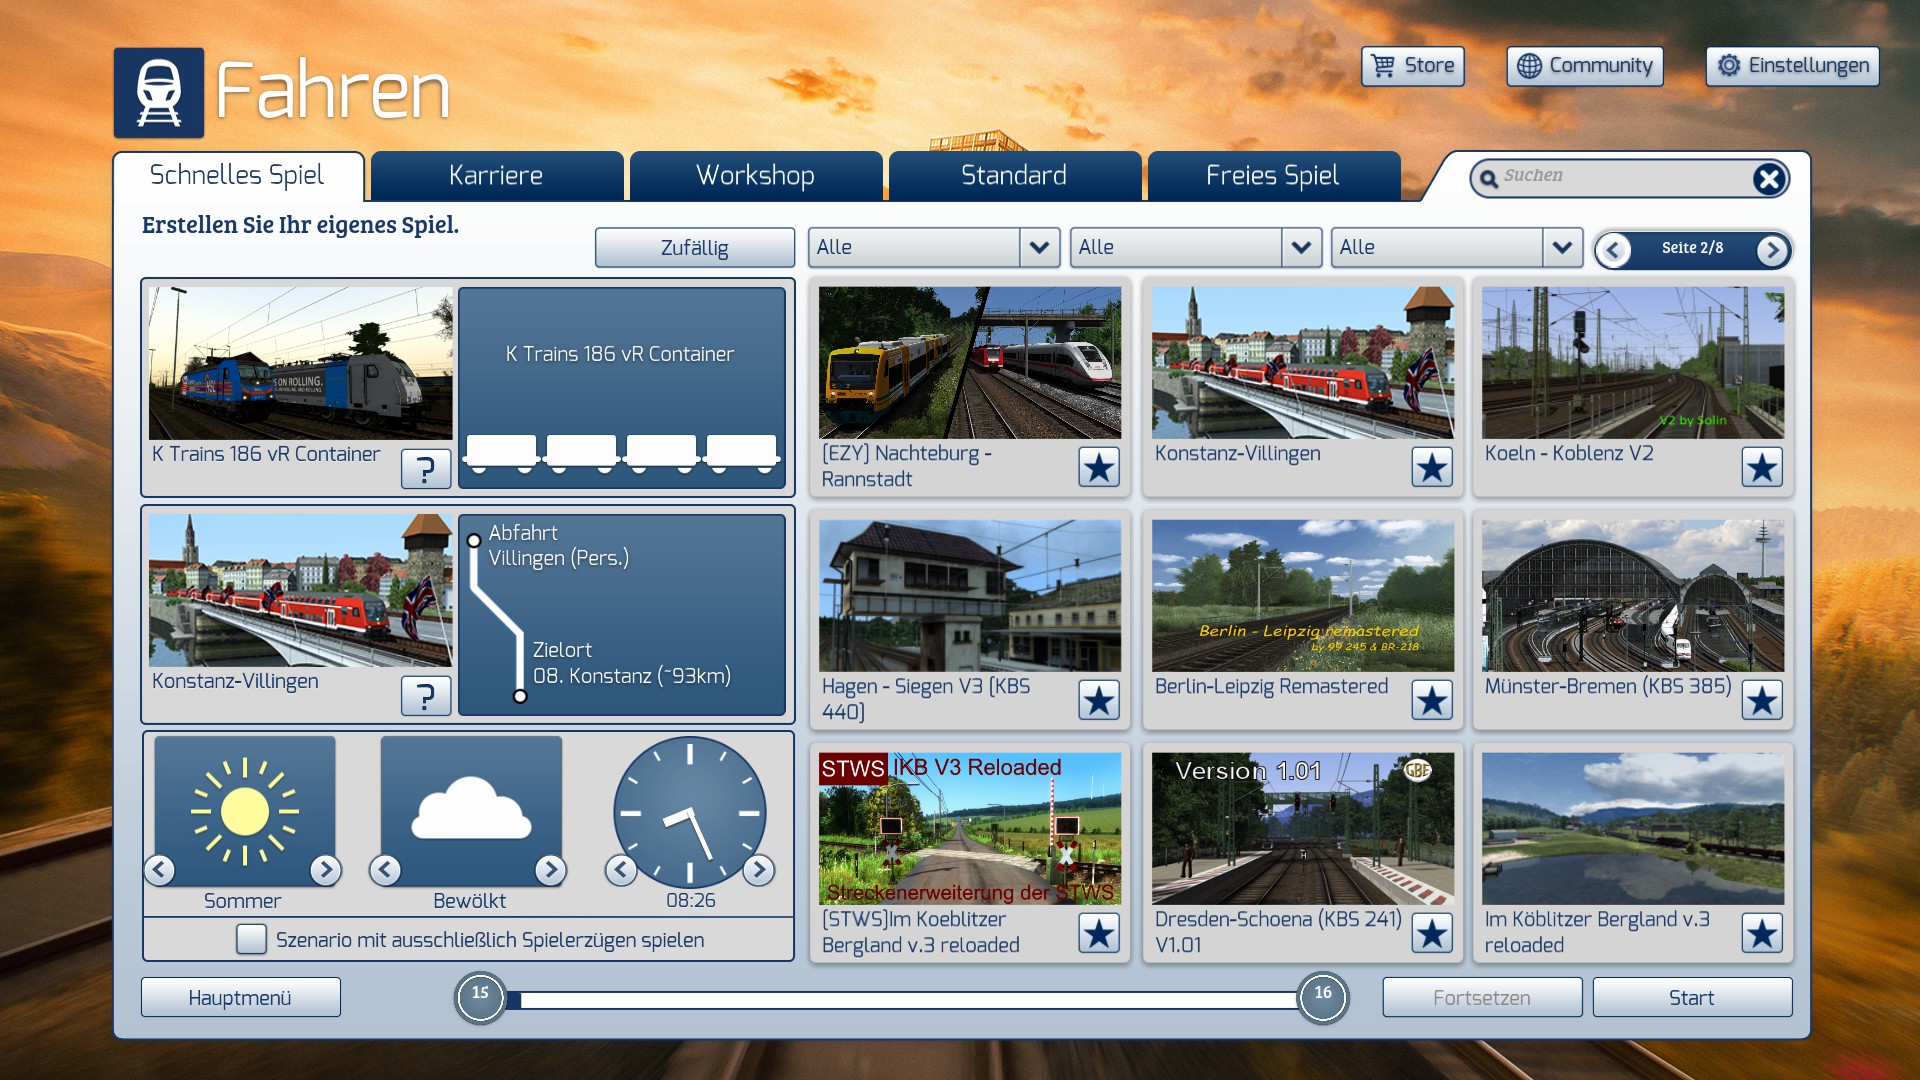Enable Szenario mit ausschließlich Spielerzügen spielen
1920x1080 pixels.
point(251,939)
